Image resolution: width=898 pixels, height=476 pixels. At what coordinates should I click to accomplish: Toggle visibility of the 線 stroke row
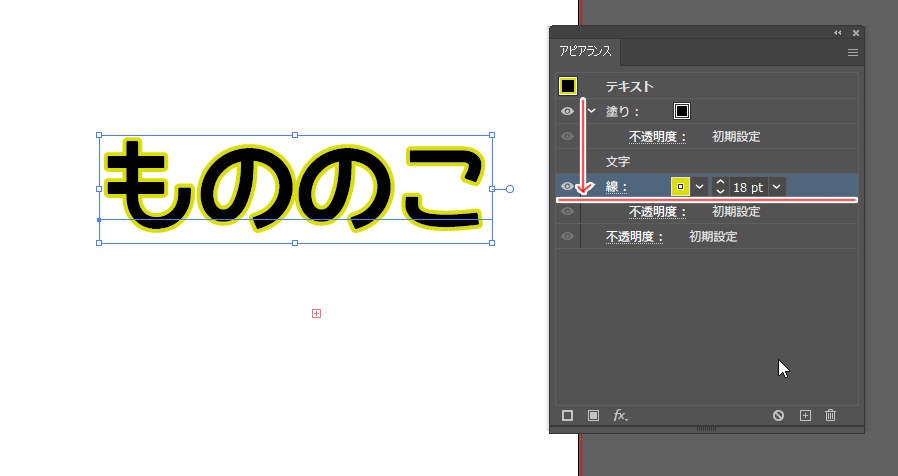[567, 187]
